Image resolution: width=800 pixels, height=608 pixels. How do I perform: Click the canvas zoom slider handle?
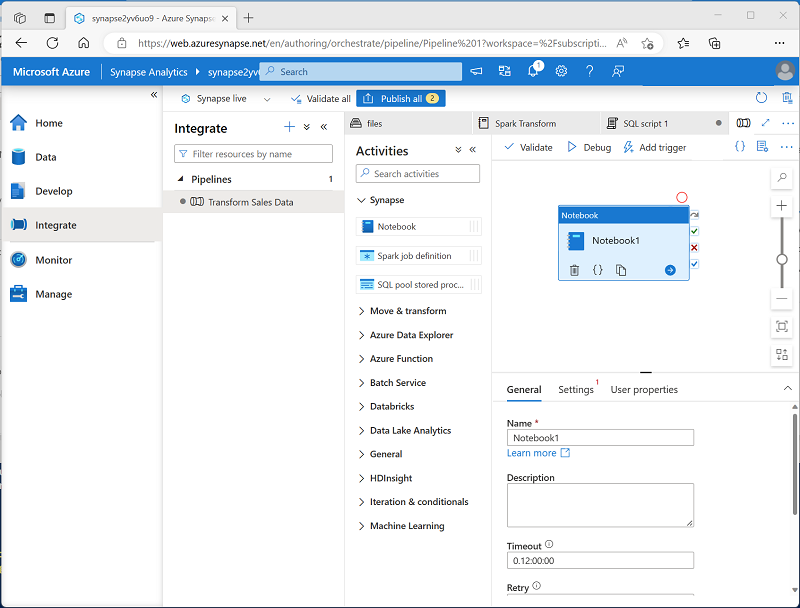pos(782,260)
